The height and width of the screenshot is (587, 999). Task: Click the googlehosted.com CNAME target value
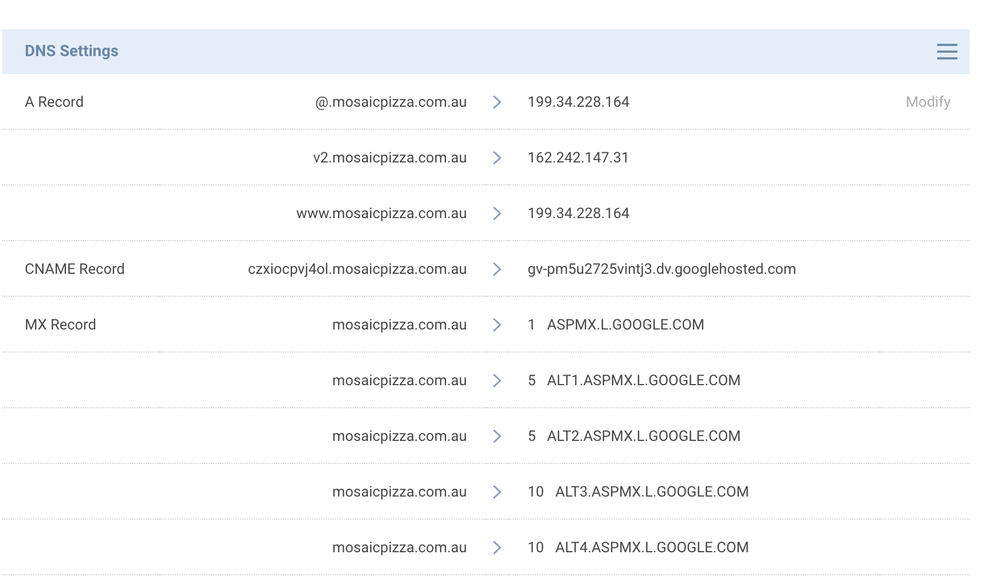pos(661,269)
